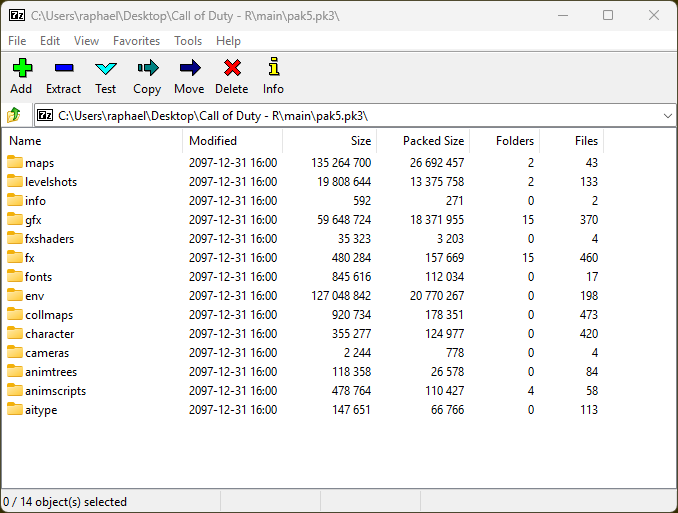The width and height of the screenshot is (678, 513).
Task: Select the animtrees folder icon
Action: (x=15, y=371)
